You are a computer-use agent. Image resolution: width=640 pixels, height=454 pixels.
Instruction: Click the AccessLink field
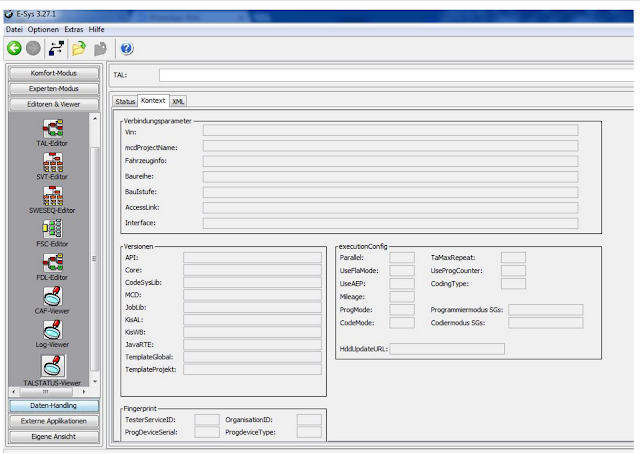tap(390, 208)
